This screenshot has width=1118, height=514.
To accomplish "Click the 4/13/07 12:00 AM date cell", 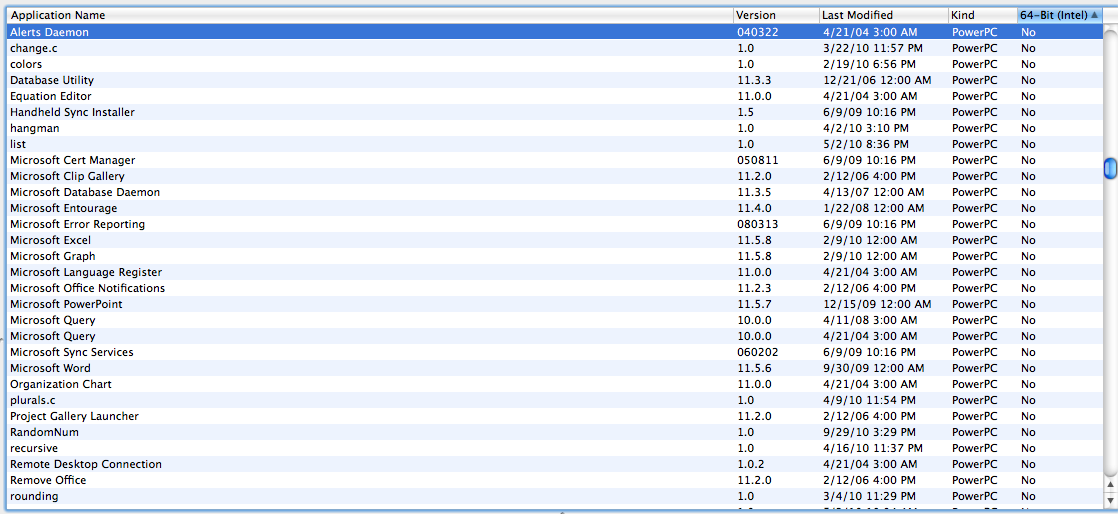I will pyautogui.click(x=873, y=192).
